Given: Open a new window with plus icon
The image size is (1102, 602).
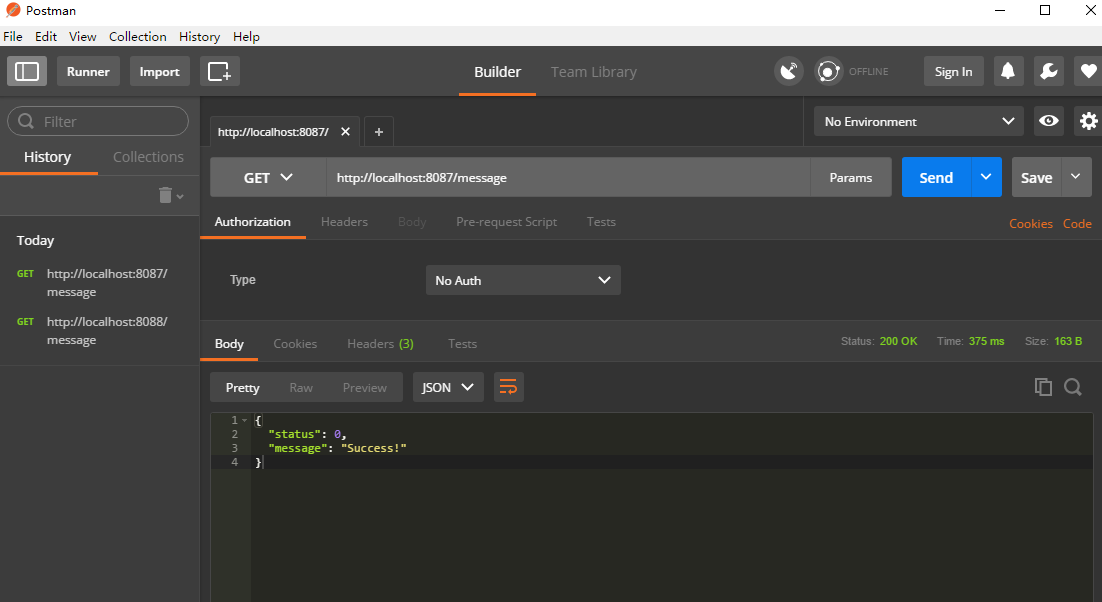Looking at the screenshot, I should [219, 71].
